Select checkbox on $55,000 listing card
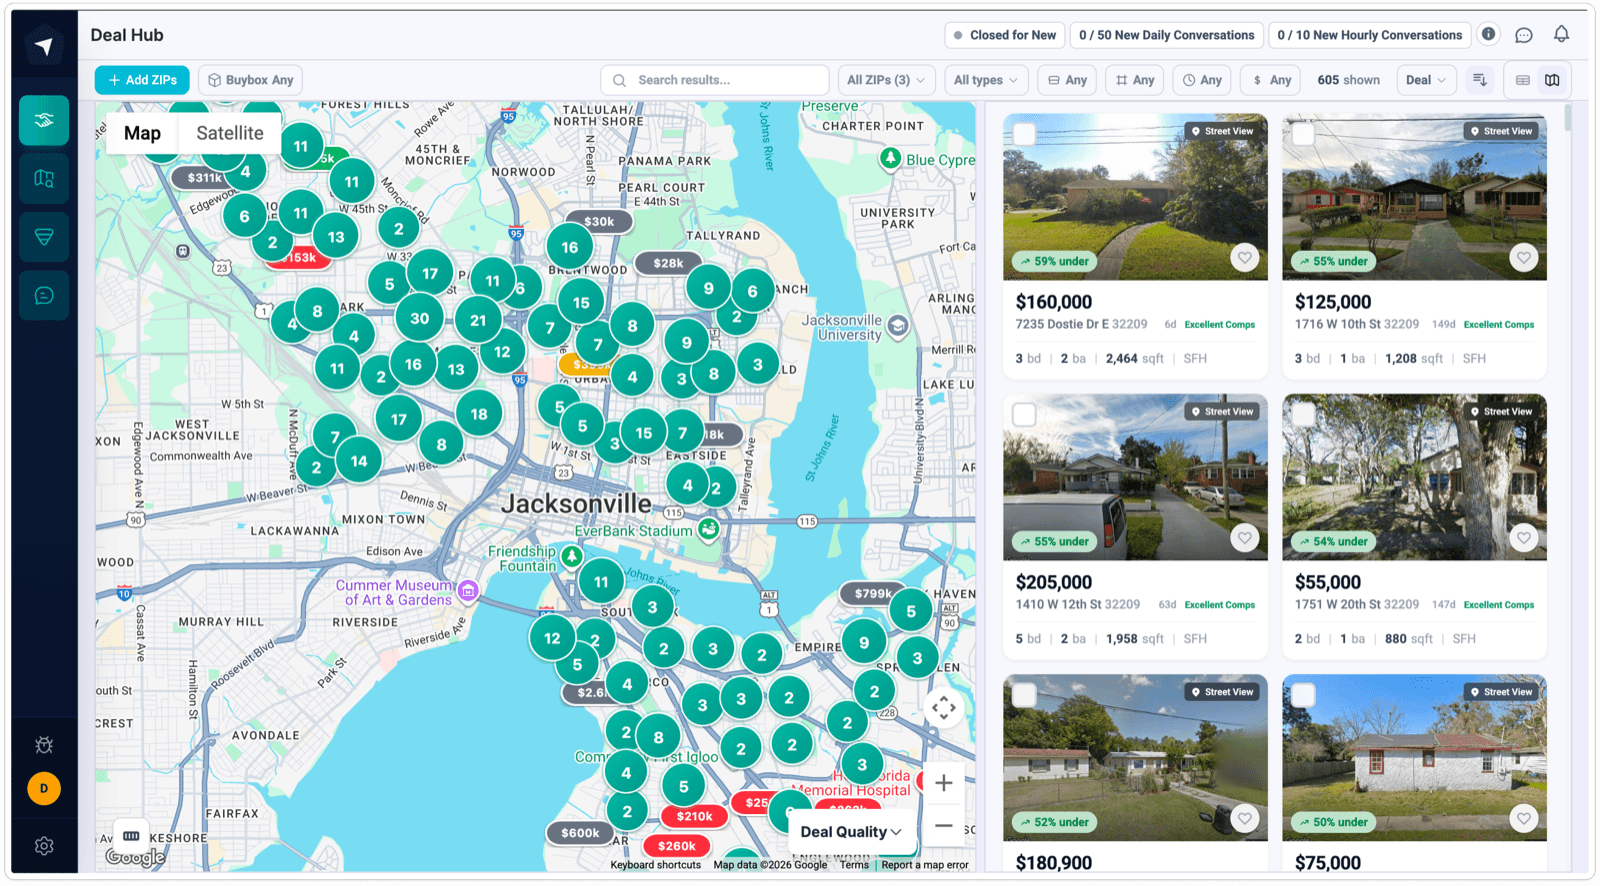1600x886 pixels. (1303, 414)
